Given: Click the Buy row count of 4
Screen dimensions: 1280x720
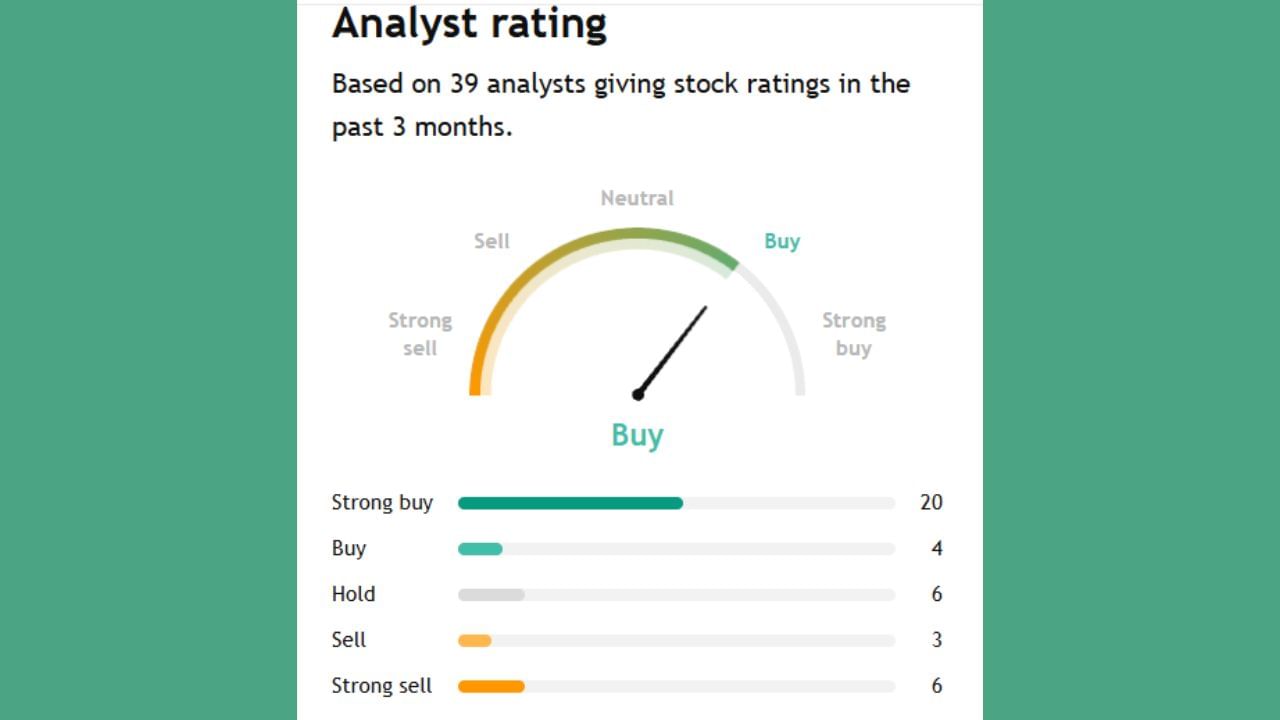Looking at the screenshot, I should [937, 548].
